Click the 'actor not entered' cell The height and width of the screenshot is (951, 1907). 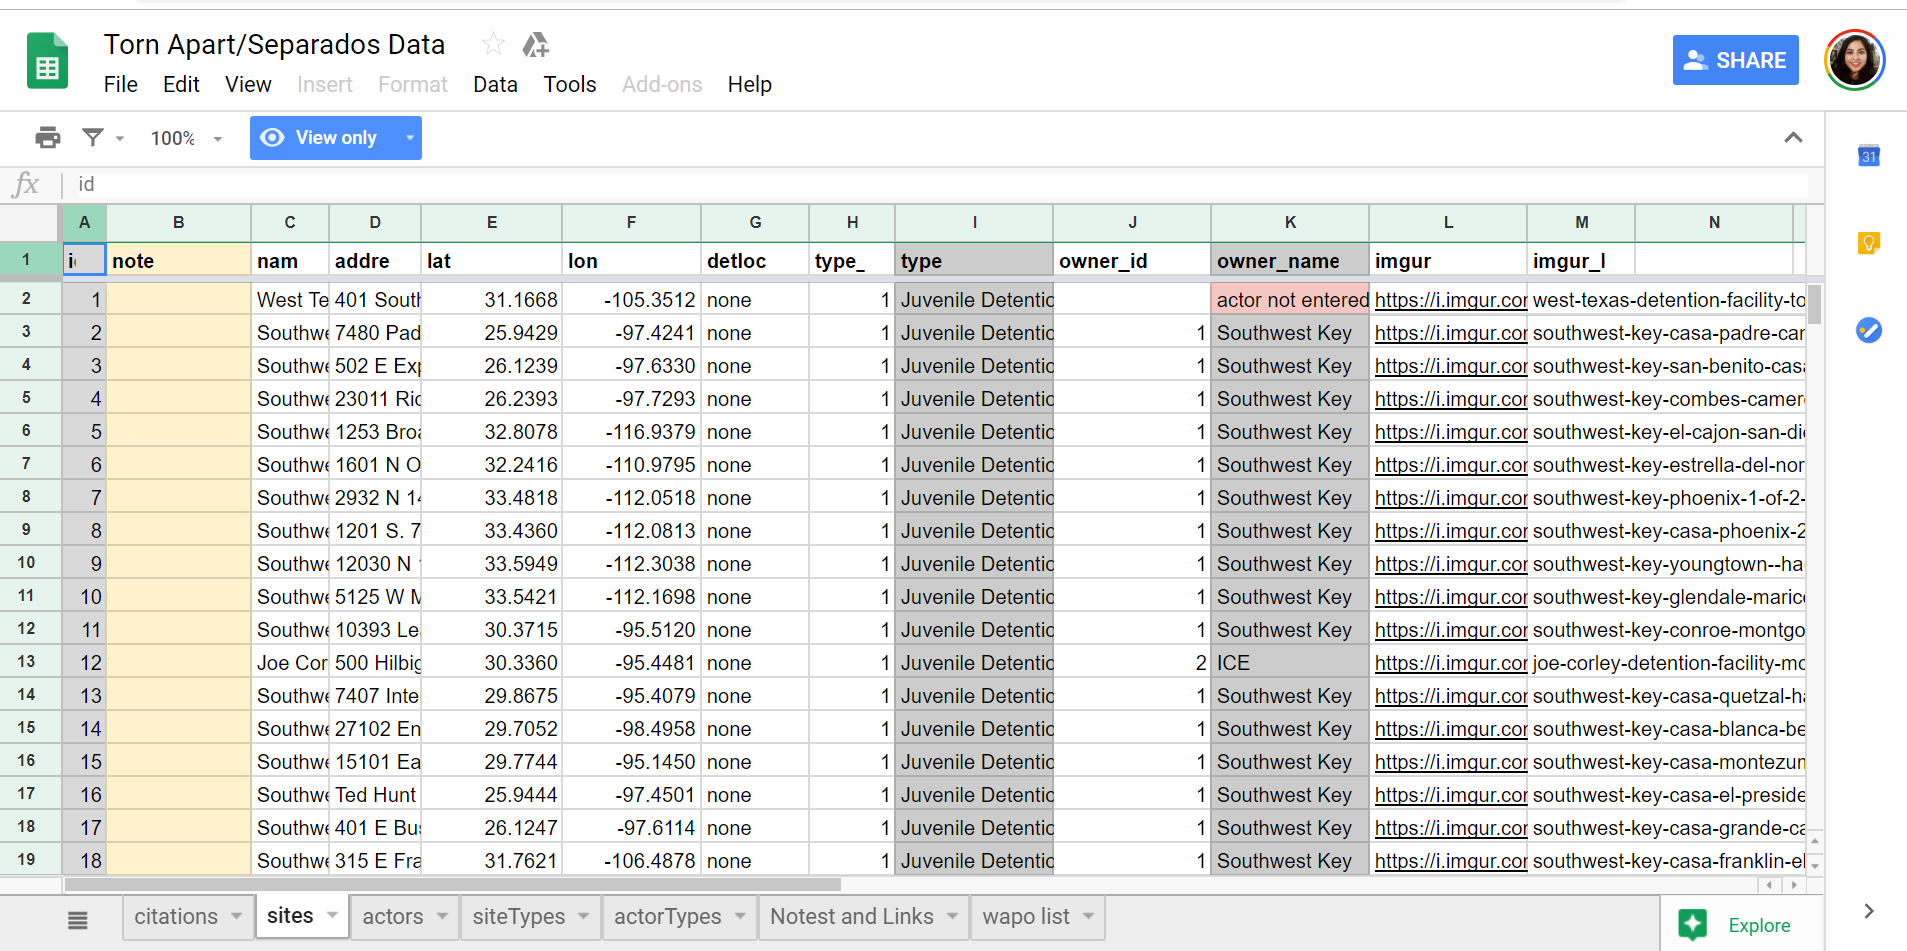click(1290, 300)
